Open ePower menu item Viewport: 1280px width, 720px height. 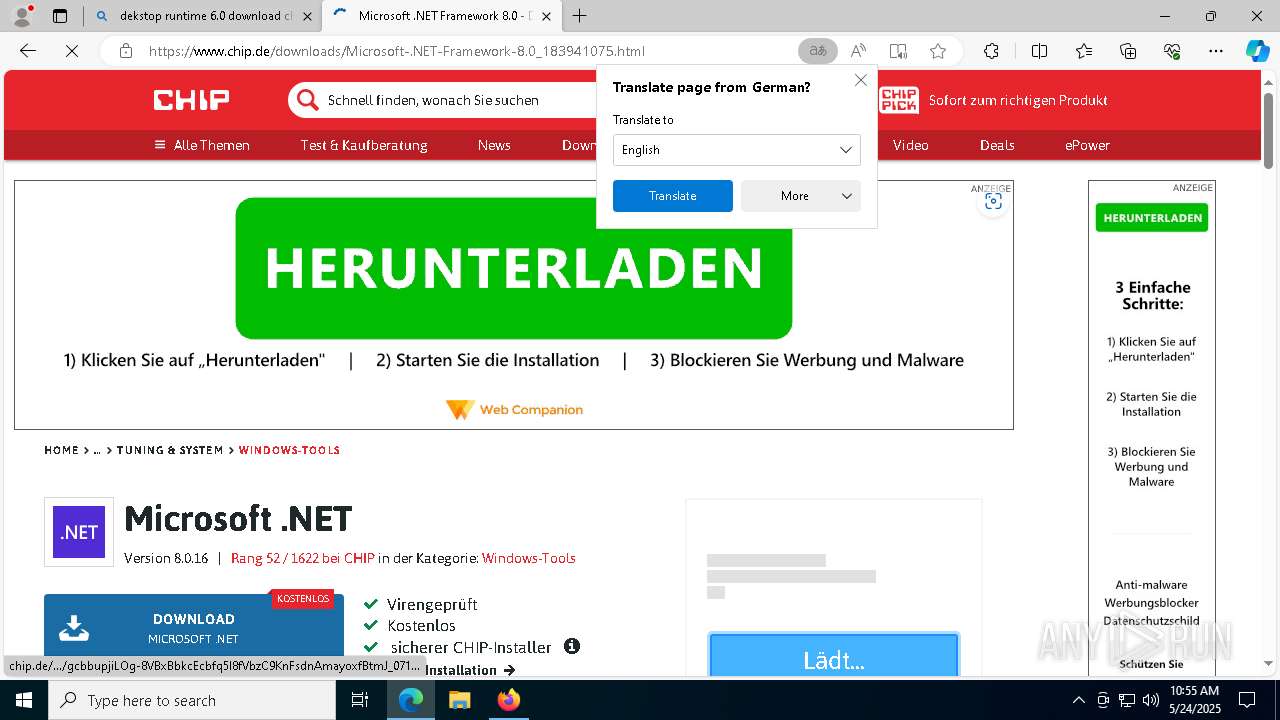tap(1087, 145)
